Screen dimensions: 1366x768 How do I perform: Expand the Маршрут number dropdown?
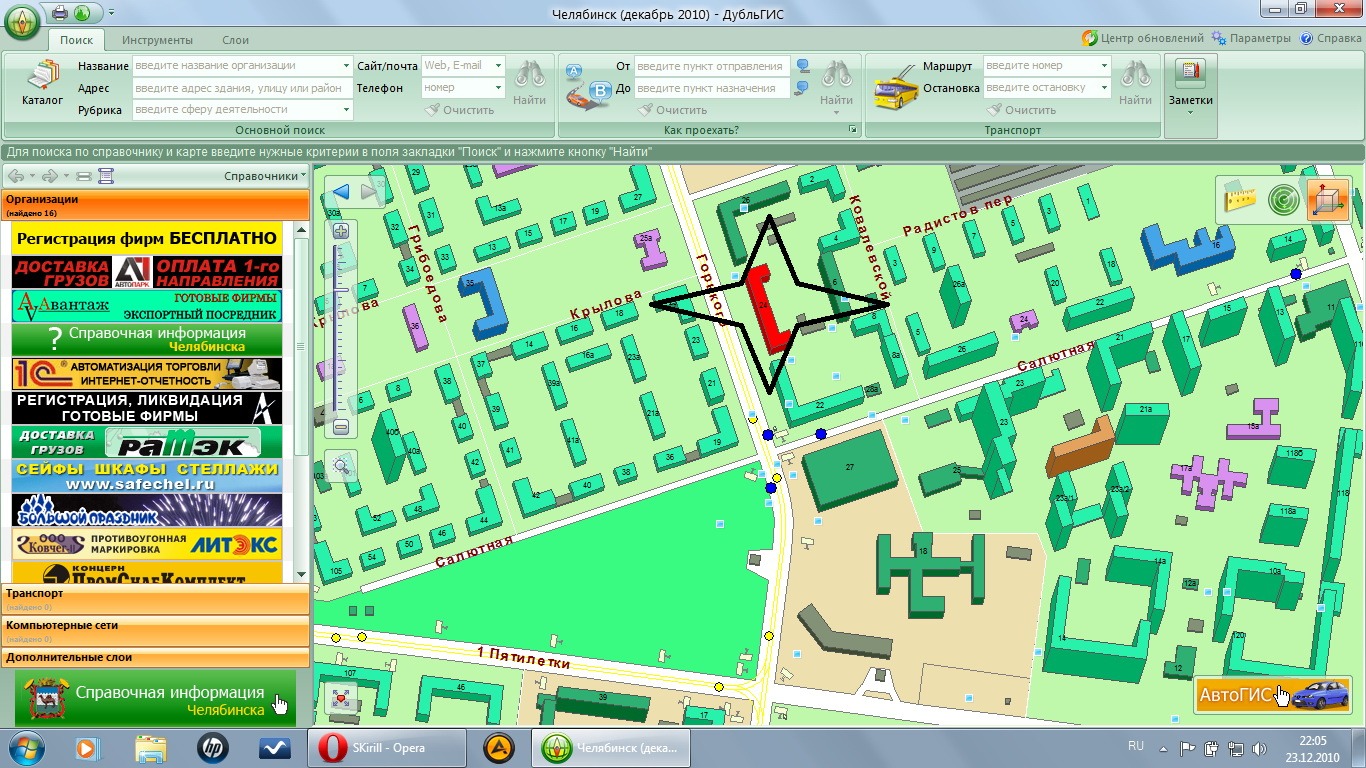tap(1104, 66)
